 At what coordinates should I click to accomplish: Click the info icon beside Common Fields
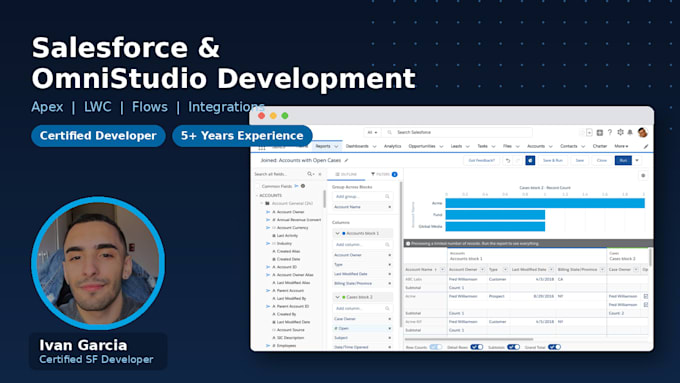coord(303,186)
